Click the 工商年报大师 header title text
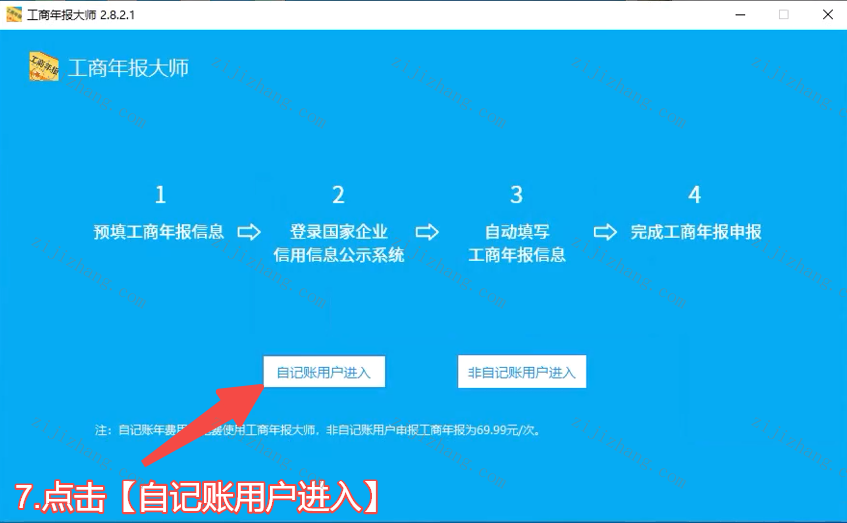This screenshot has height=523, width=847. click(x=128, y=68)
